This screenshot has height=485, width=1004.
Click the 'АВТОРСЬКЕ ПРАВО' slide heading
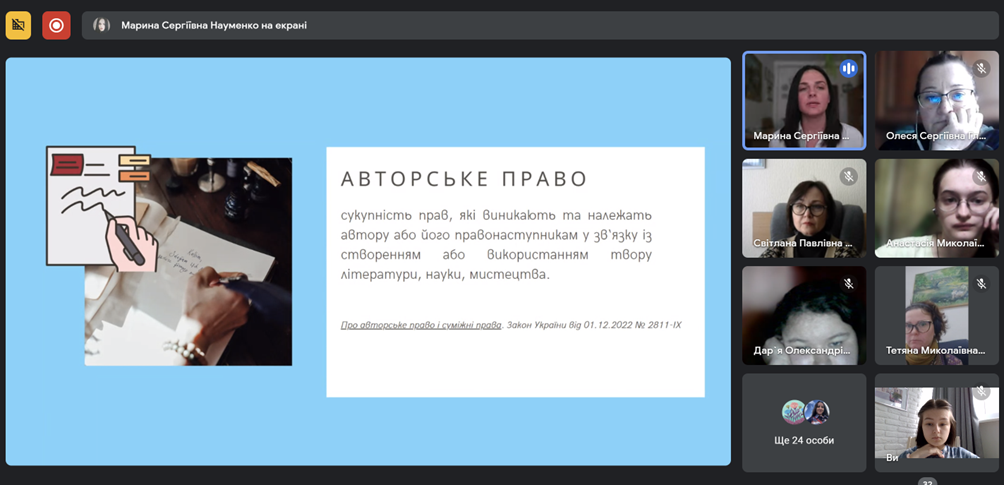pos(464,179)
